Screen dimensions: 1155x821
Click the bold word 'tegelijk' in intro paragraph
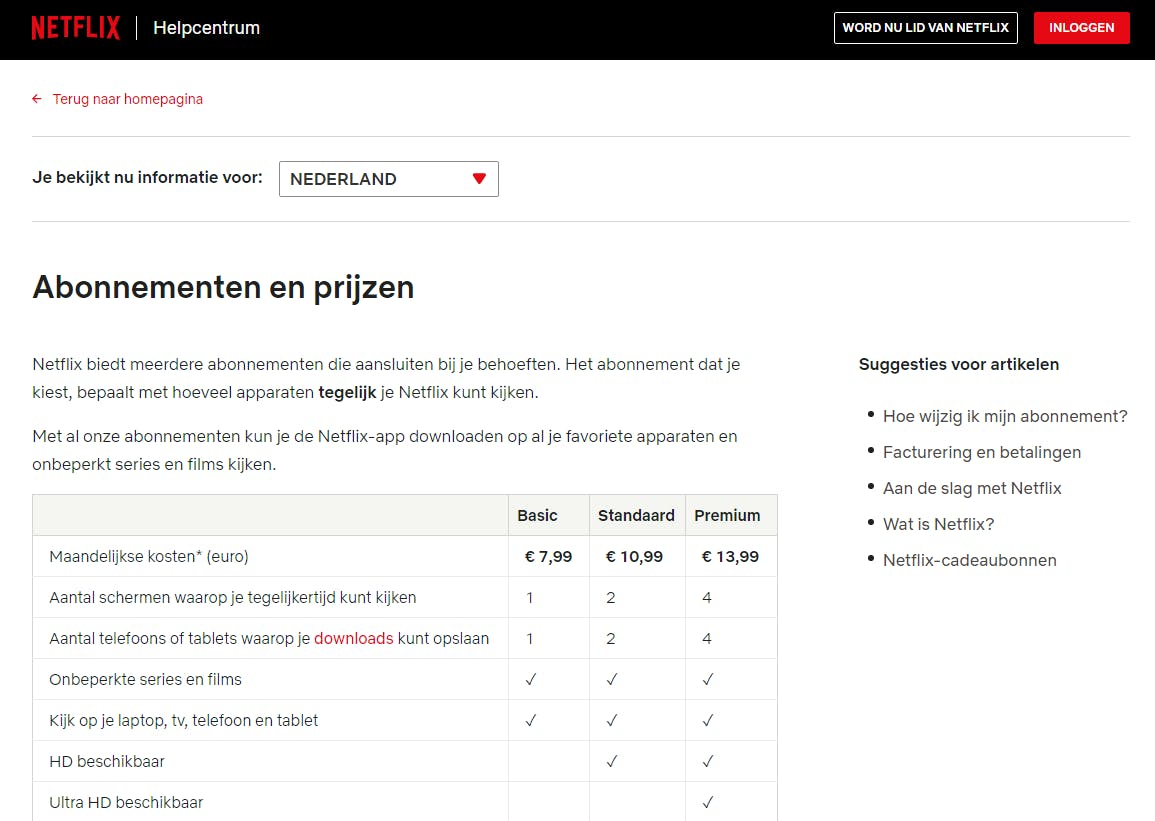[x=347, y=392]
